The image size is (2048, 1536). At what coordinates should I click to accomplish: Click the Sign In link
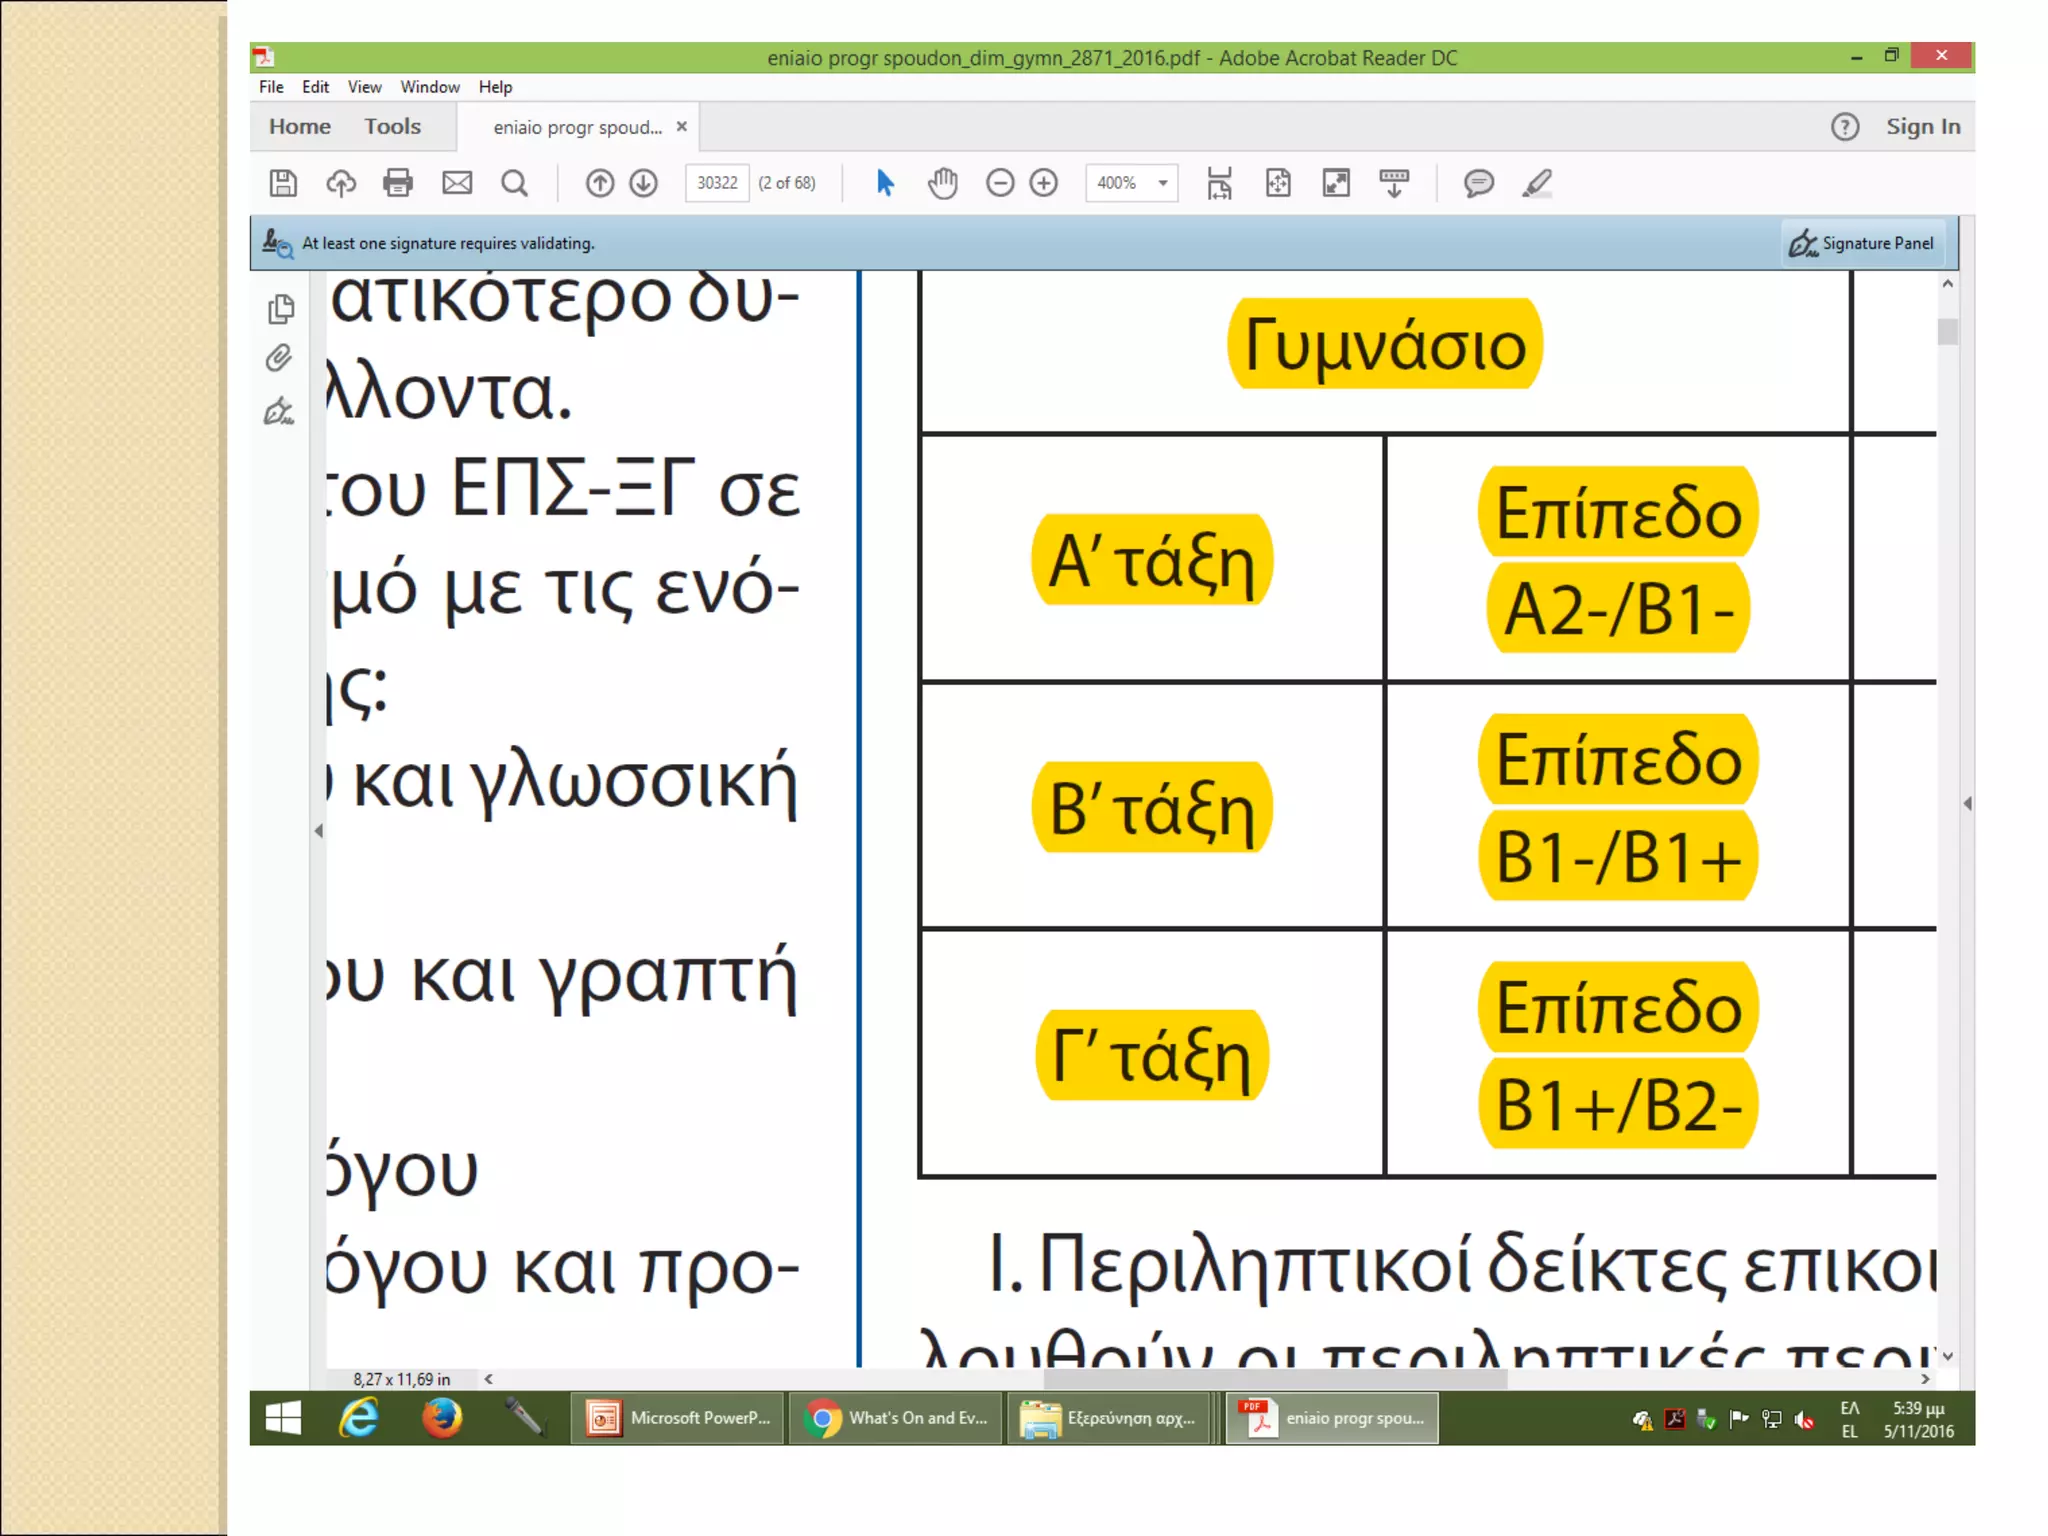1922,127
